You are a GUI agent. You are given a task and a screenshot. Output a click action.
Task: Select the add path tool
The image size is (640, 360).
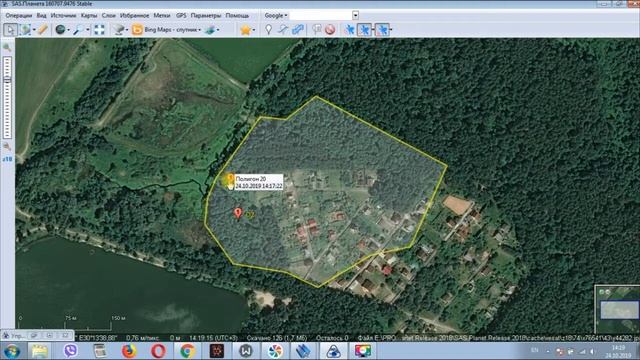coord(283,29)
